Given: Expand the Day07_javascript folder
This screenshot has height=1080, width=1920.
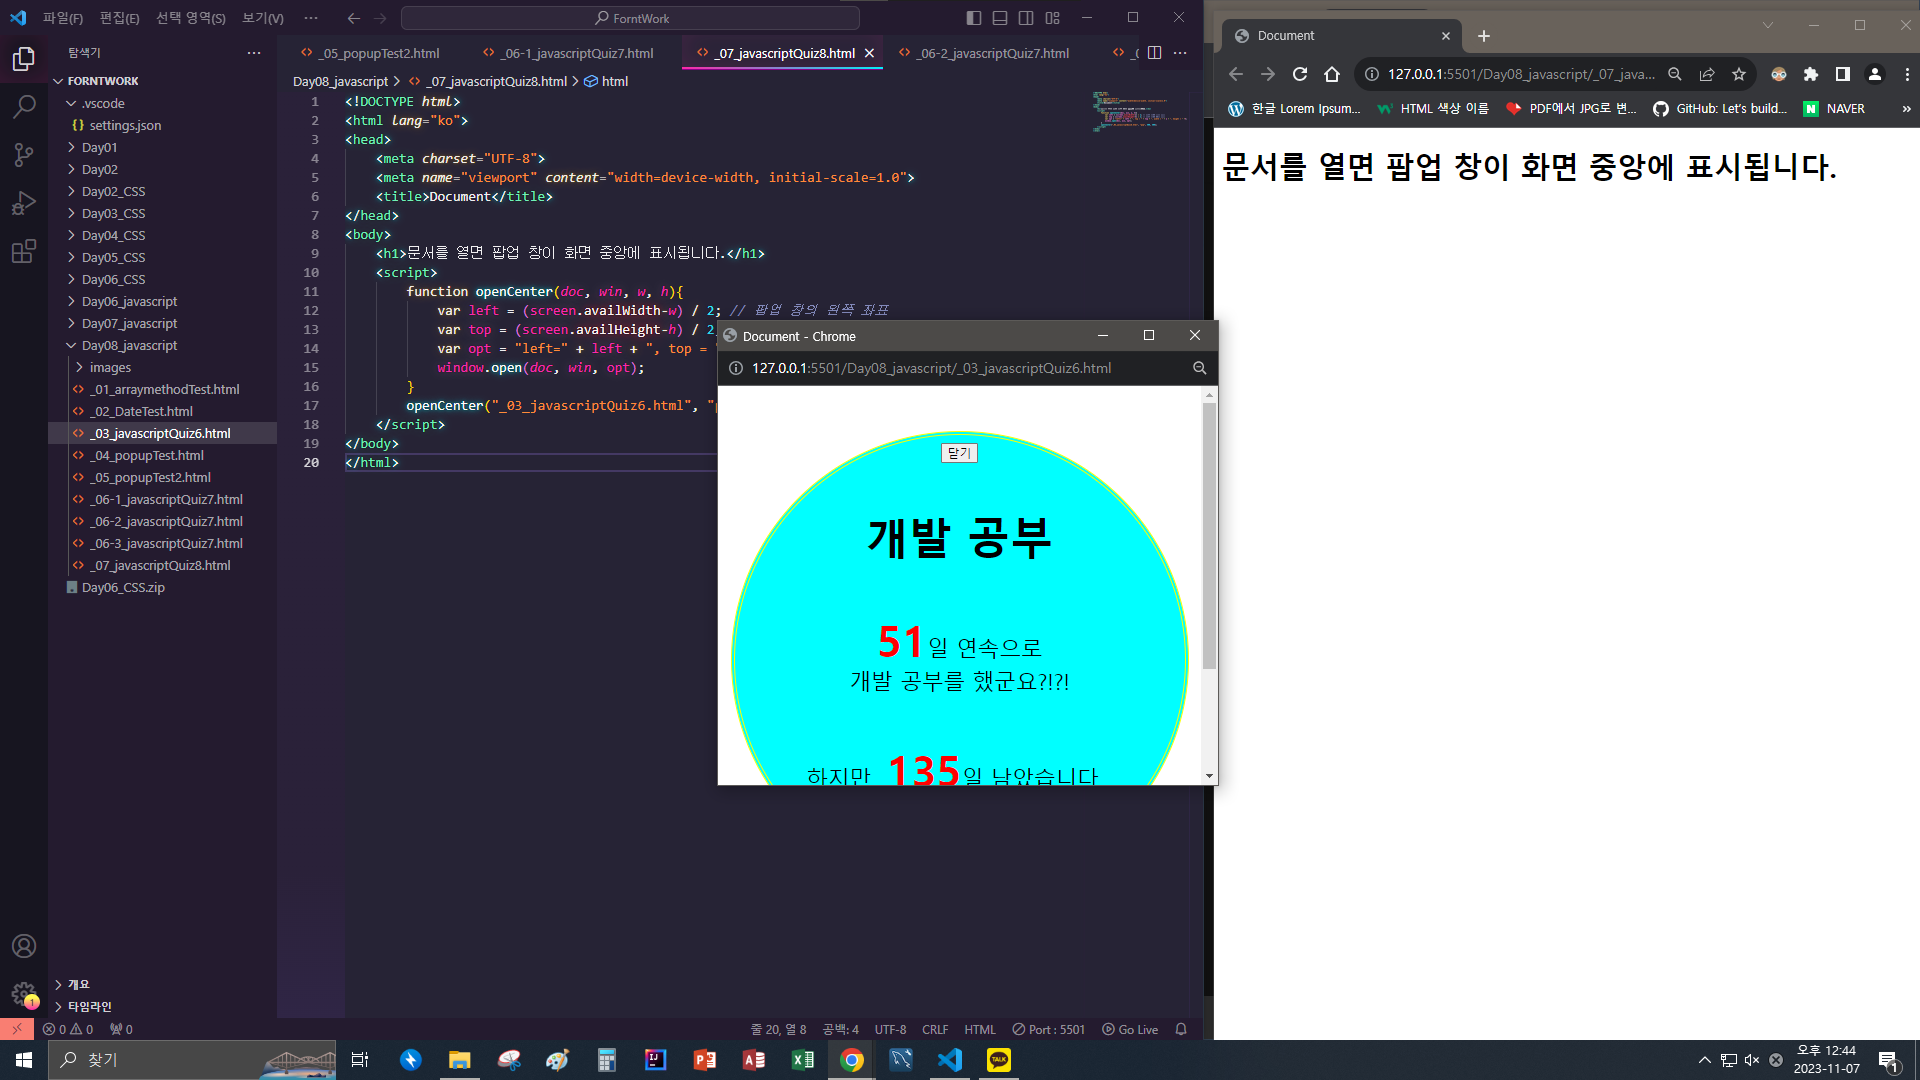Looking at the screenshot, I should (x=129, y=323).
